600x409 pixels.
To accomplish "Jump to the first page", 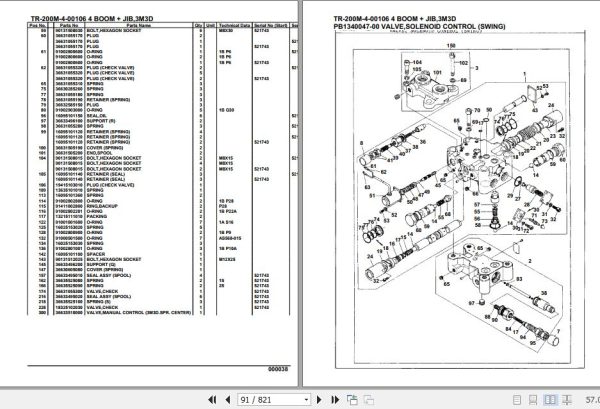I will coord(212,400).
